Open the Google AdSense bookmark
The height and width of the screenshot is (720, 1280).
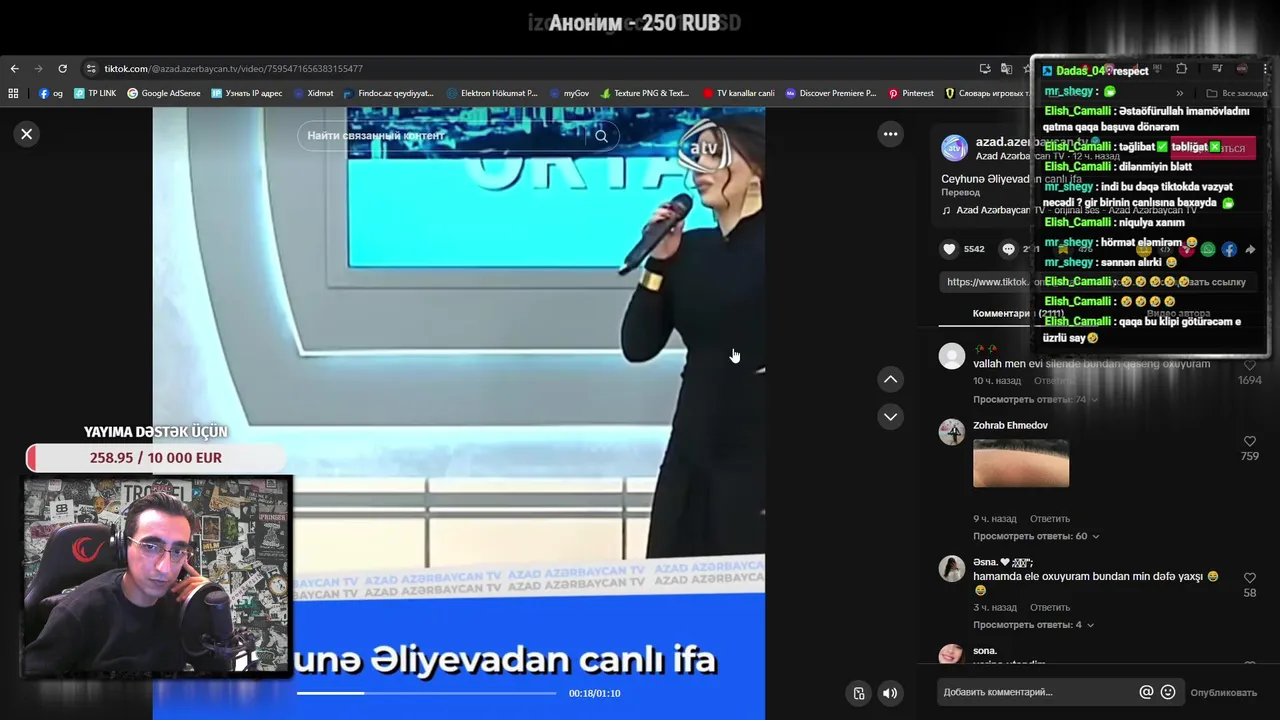tap(164, 93)
